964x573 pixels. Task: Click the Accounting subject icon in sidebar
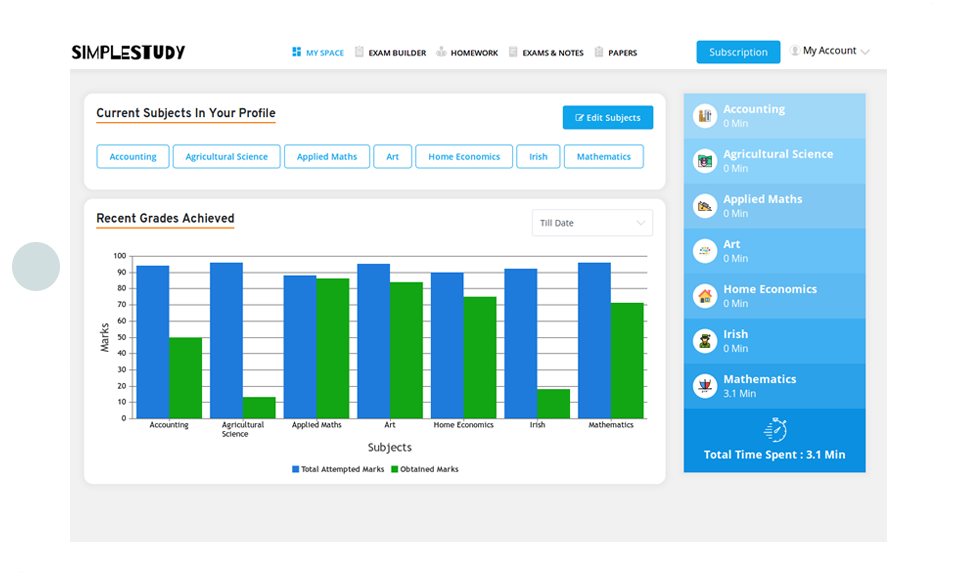click(705, 116)
